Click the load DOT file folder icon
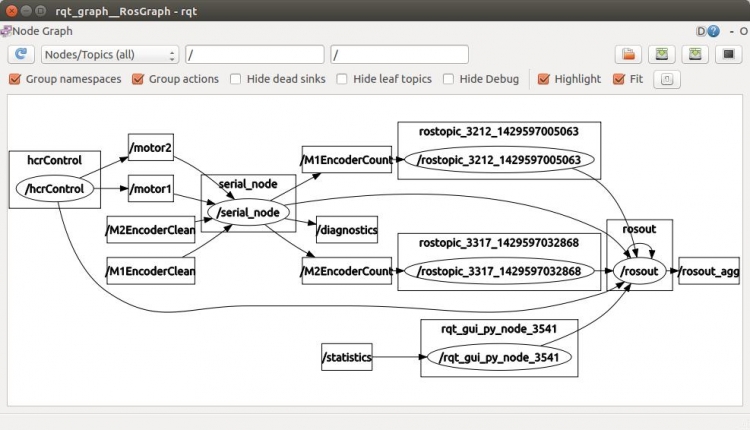The width and height of the screenshot is (750, 430). click(629, 54)
